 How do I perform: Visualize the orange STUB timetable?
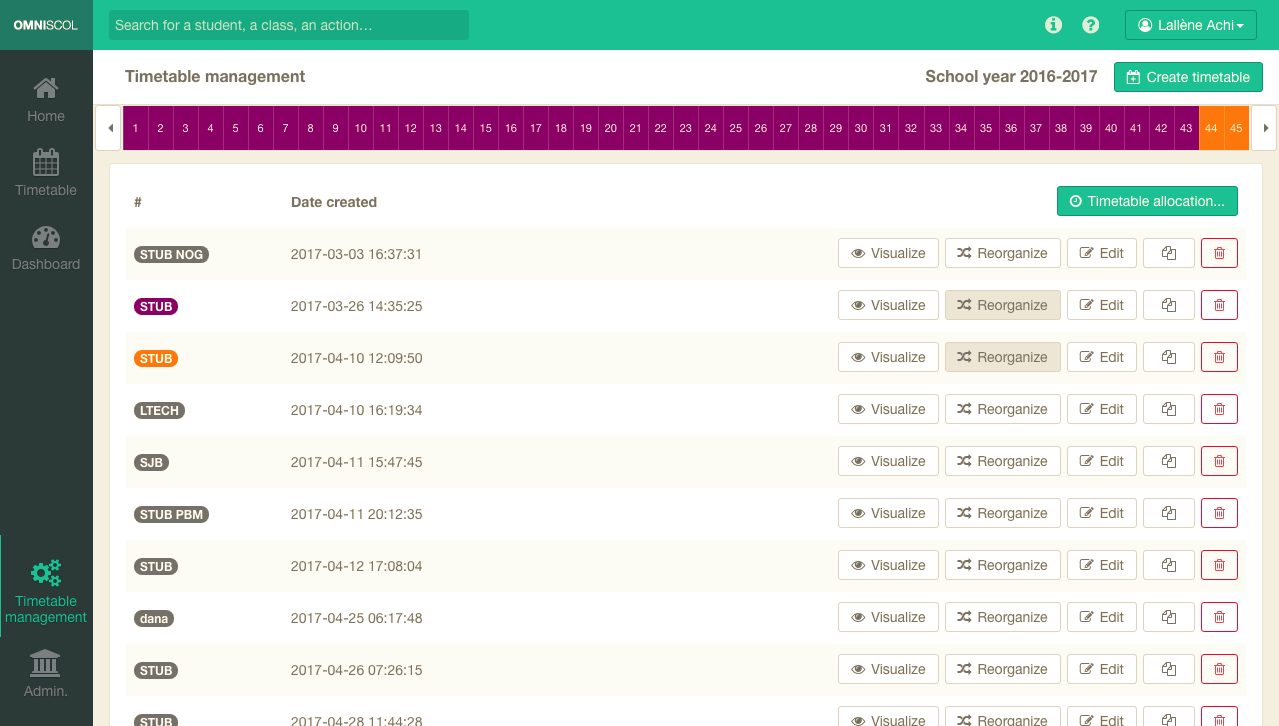click(888, 357)
